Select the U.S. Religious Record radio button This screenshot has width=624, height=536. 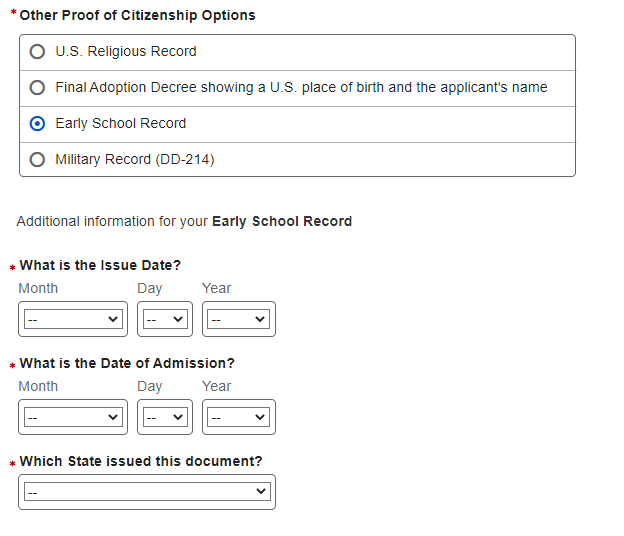pyautogui.click(x=38, y=52)
